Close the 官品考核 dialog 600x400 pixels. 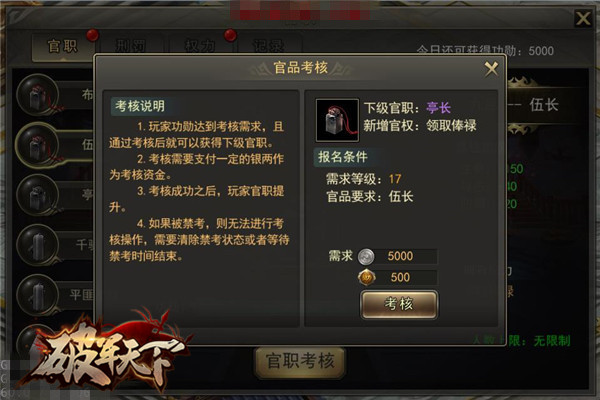(x=491, y=69)
